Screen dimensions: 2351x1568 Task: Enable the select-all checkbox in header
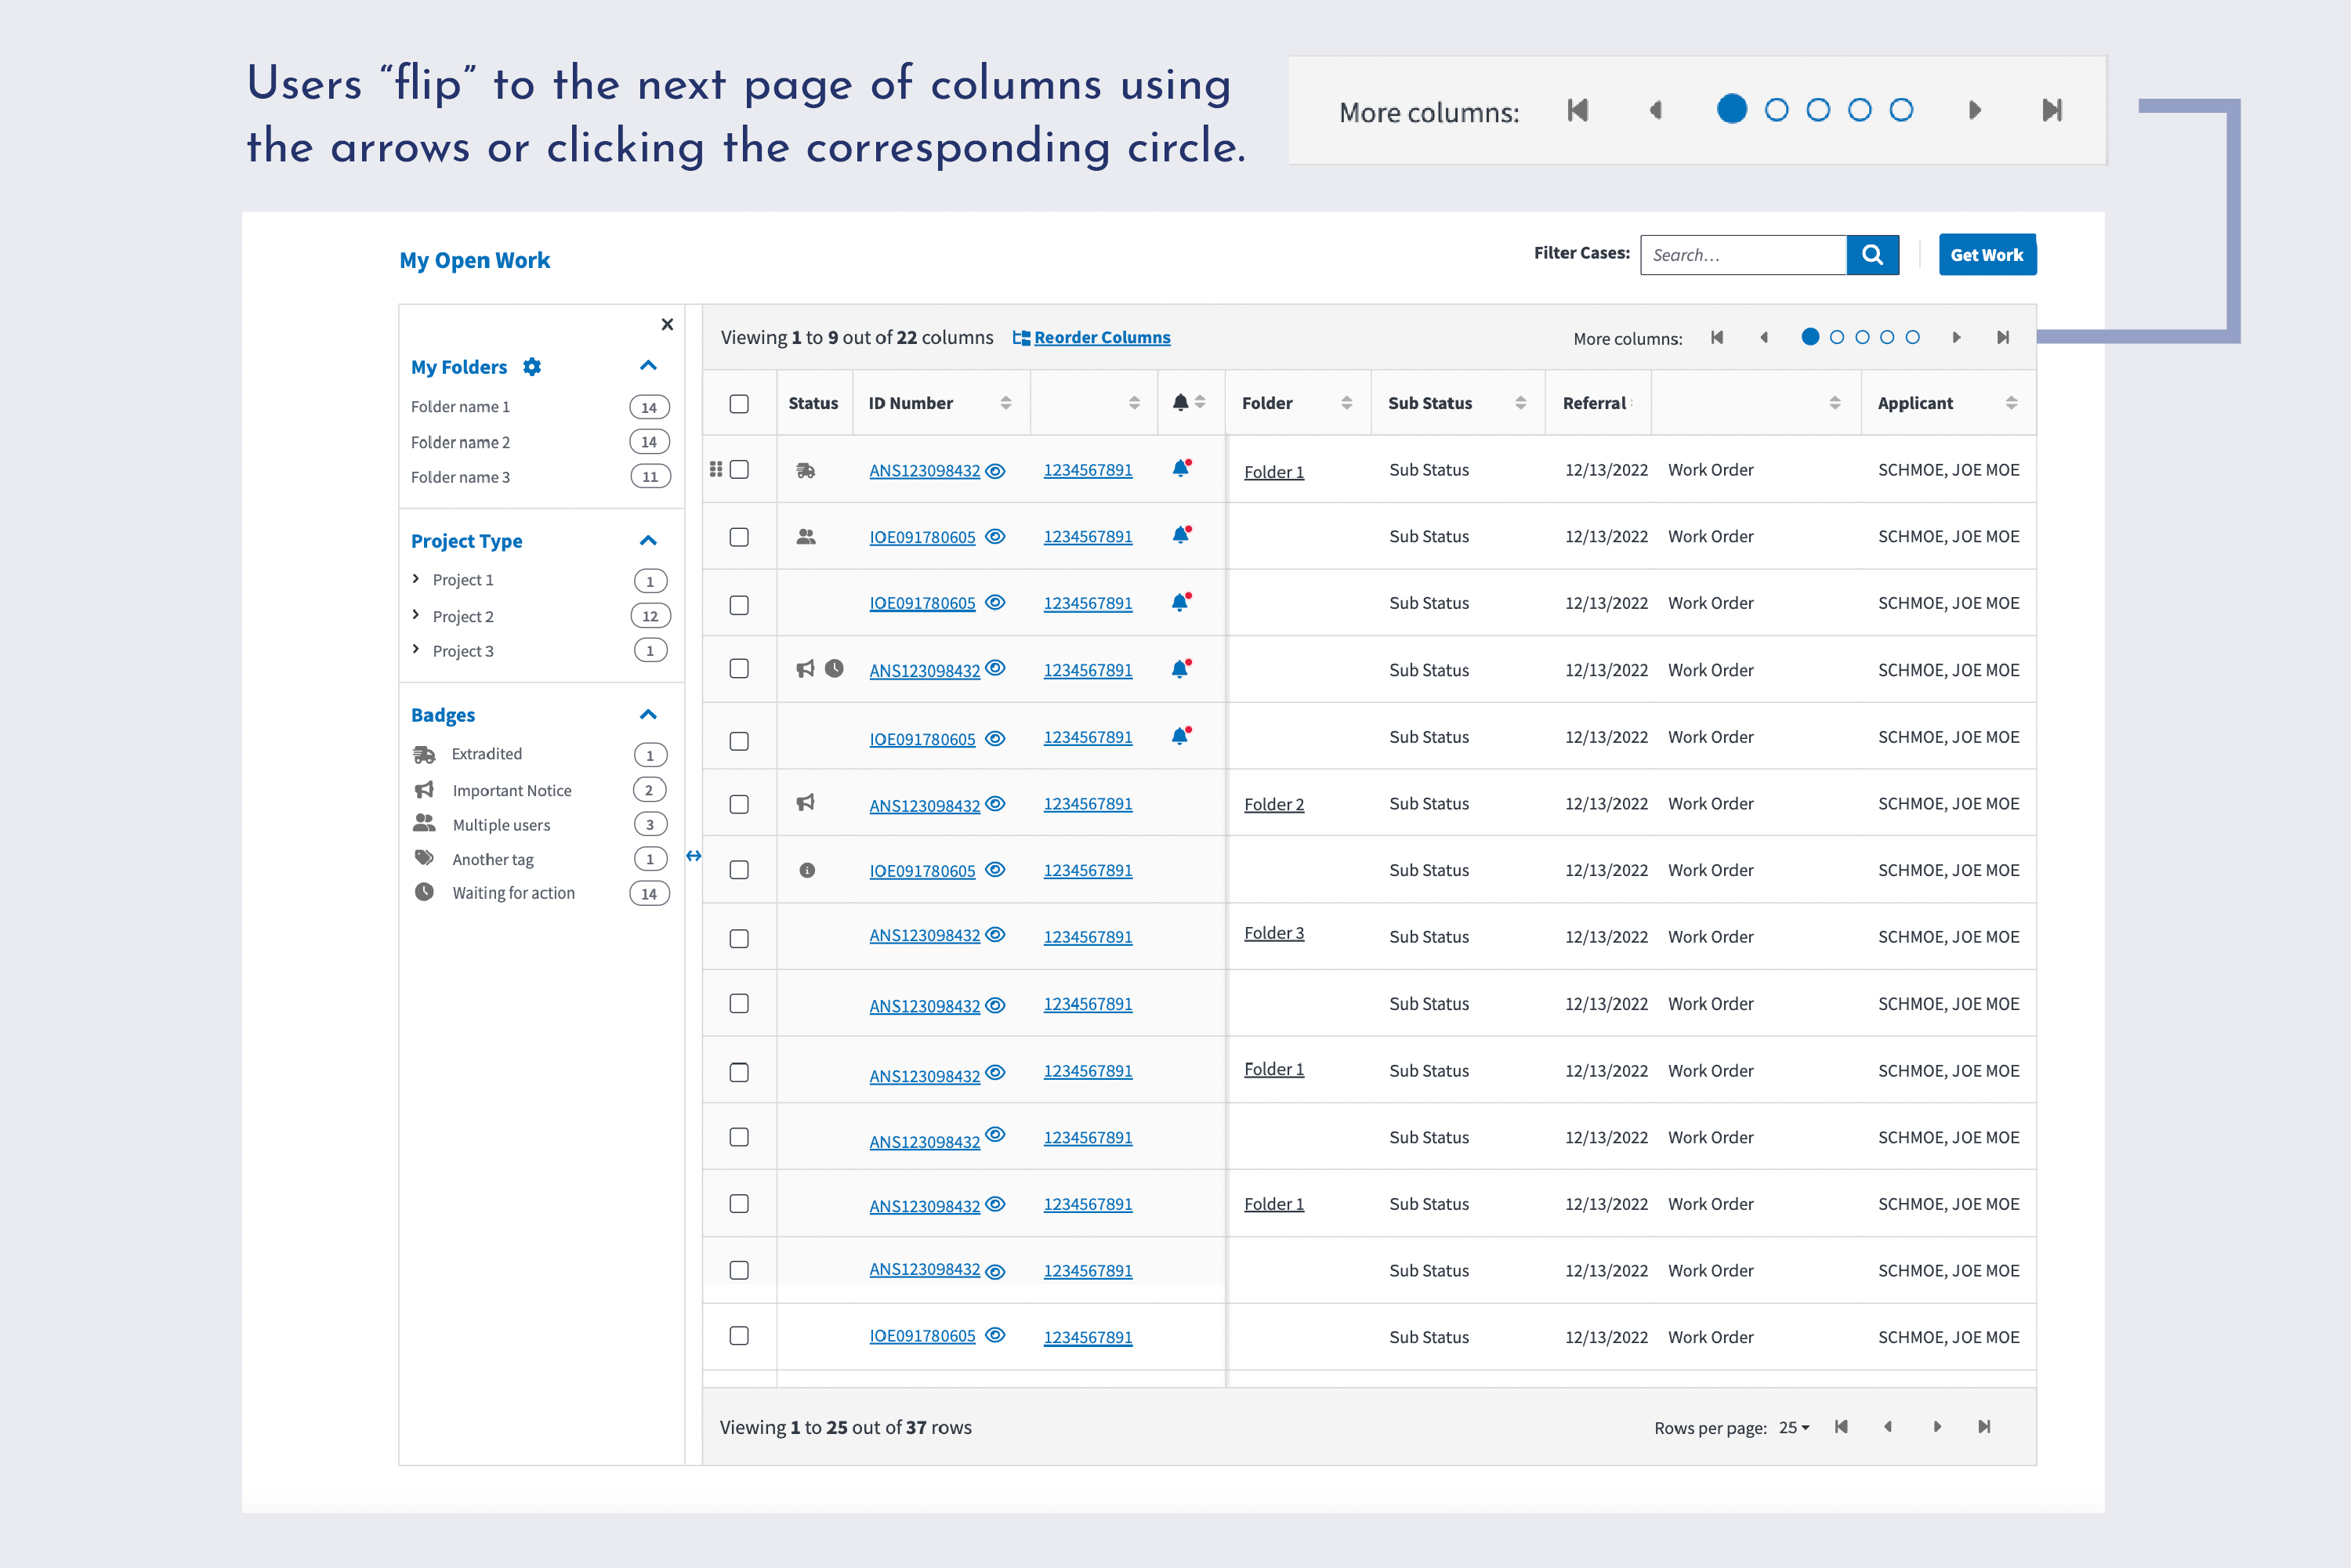point(740,403)
